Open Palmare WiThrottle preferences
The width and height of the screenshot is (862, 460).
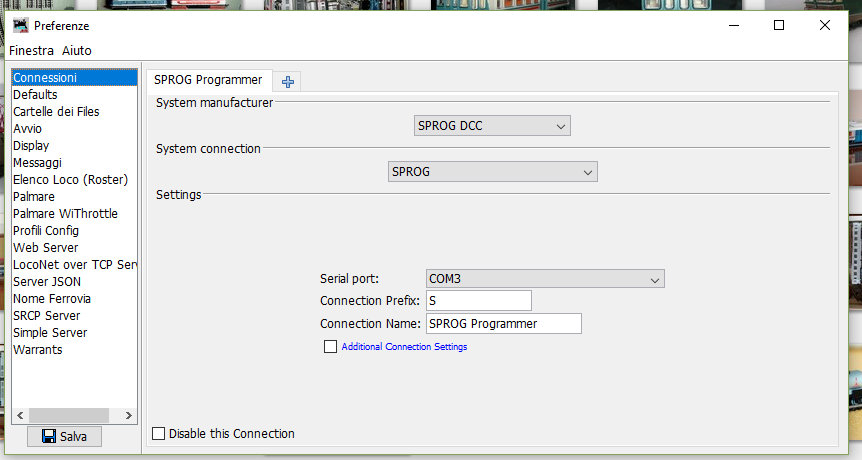click(x=65, y=214)
